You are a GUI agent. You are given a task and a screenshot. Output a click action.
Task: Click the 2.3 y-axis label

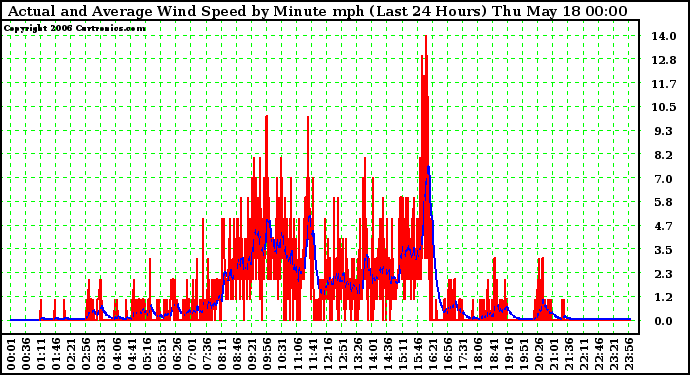coord(664,274)
